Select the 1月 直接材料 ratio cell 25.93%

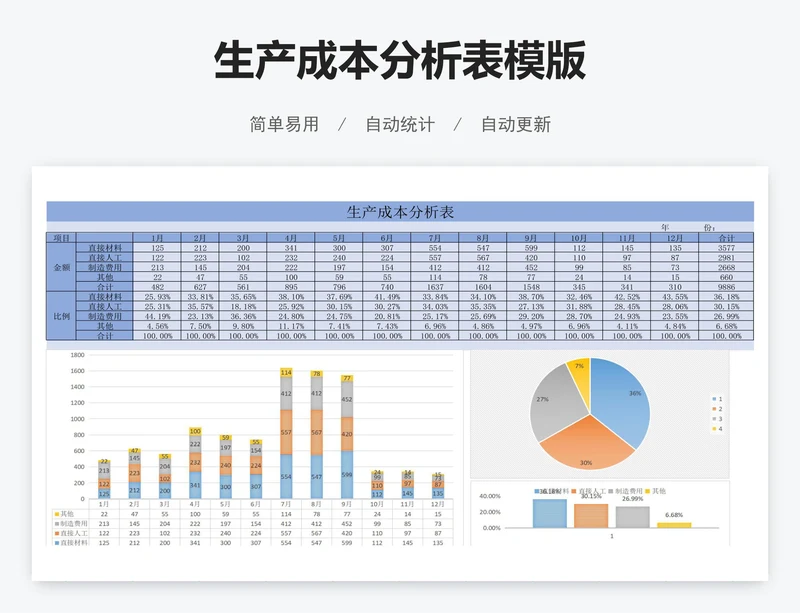157,297
